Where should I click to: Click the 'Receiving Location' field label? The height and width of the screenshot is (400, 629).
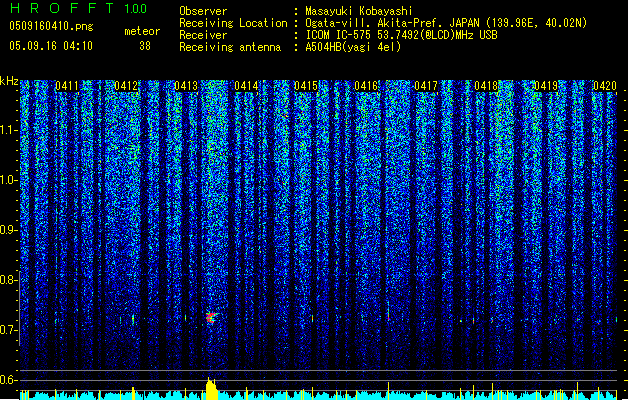point(233,23)
